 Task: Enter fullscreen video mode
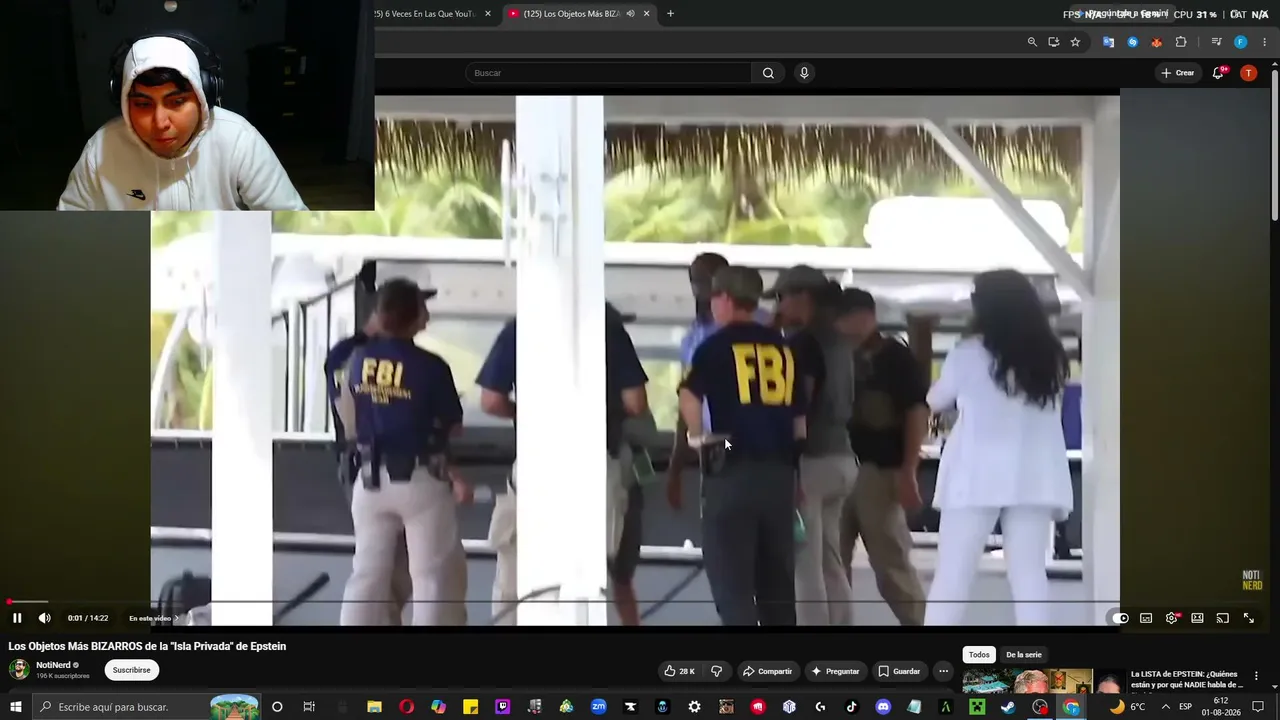click(x=1248, y=618)
